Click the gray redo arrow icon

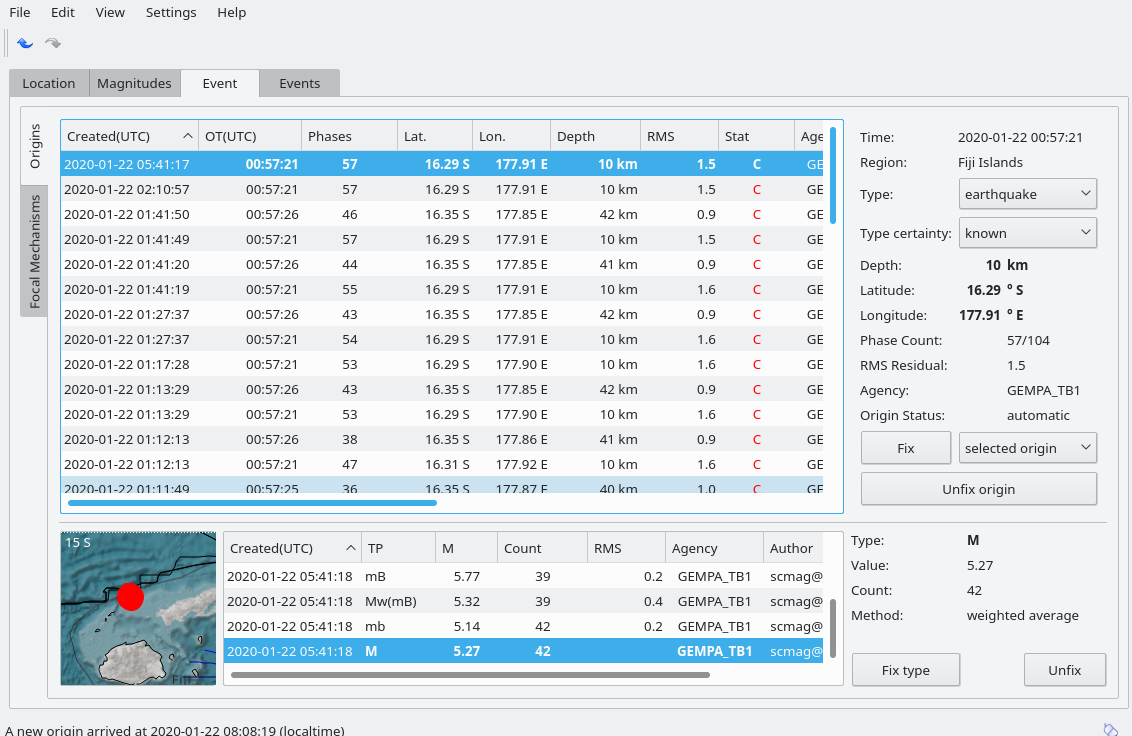pos(53,43)
